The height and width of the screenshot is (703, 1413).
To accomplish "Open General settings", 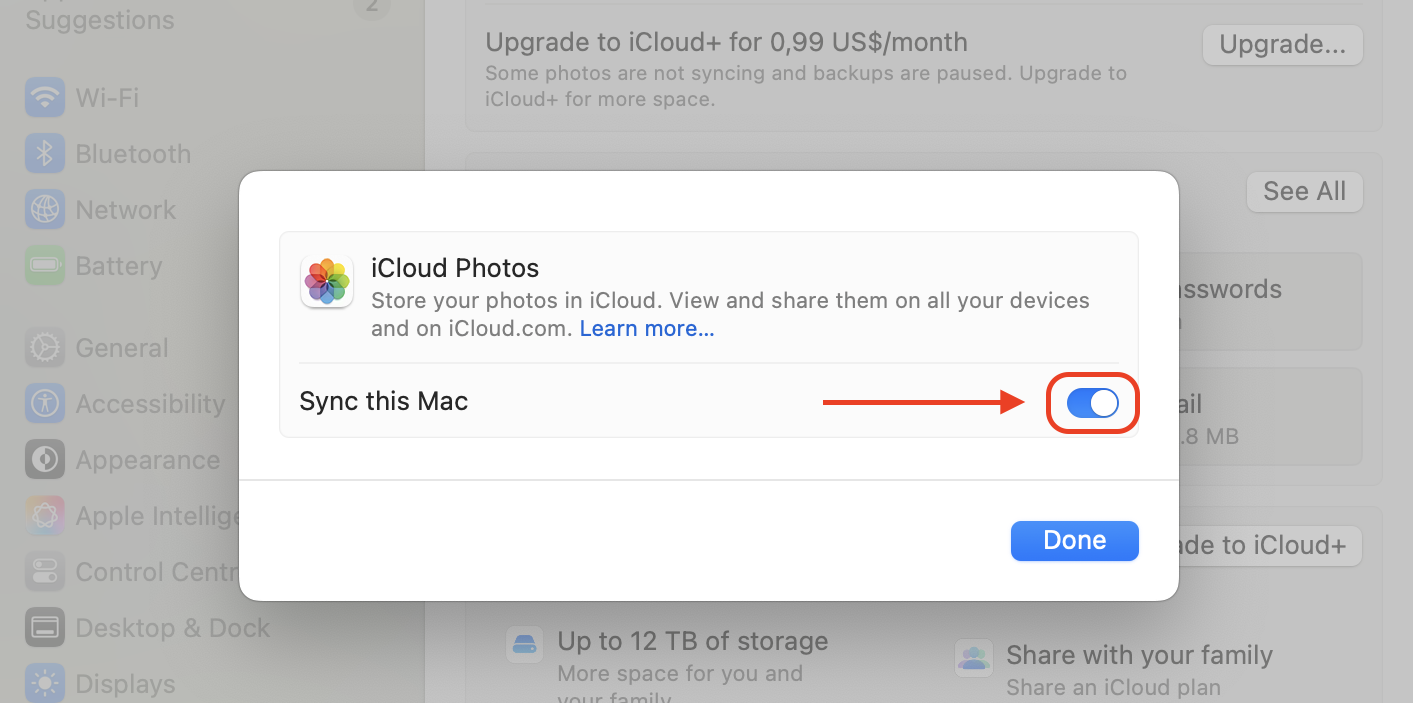I will 122,347.
